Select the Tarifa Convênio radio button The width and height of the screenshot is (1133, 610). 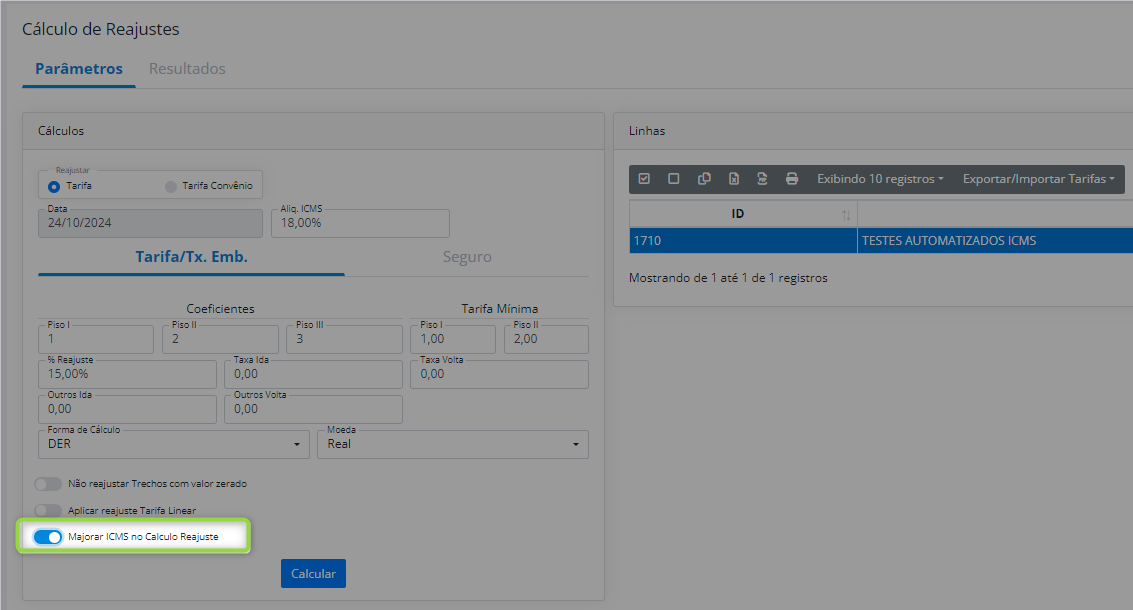pos(171,186)
